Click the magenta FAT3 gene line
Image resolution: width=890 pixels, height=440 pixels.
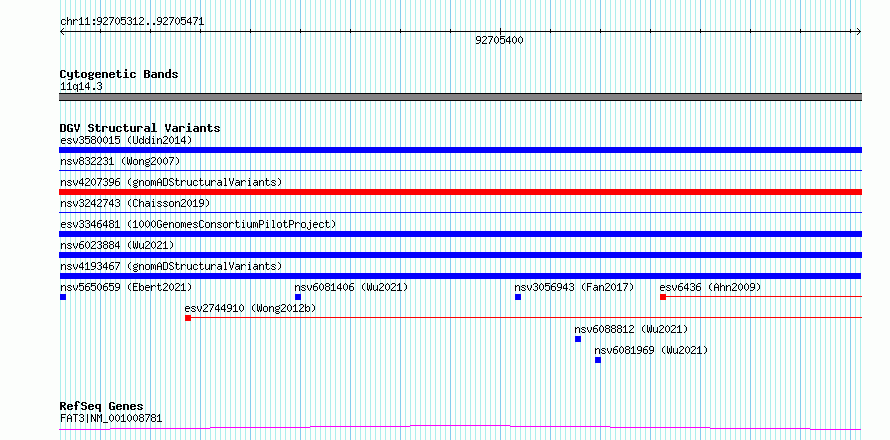(x=460, y=427)
